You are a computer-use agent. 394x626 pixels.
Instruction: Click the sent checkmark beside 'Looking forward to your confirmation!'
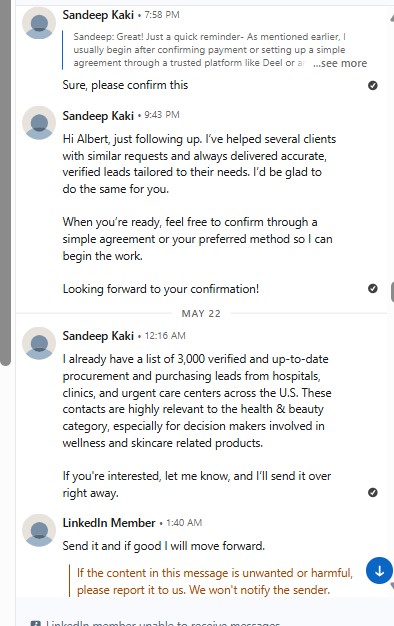coord(373,289)
